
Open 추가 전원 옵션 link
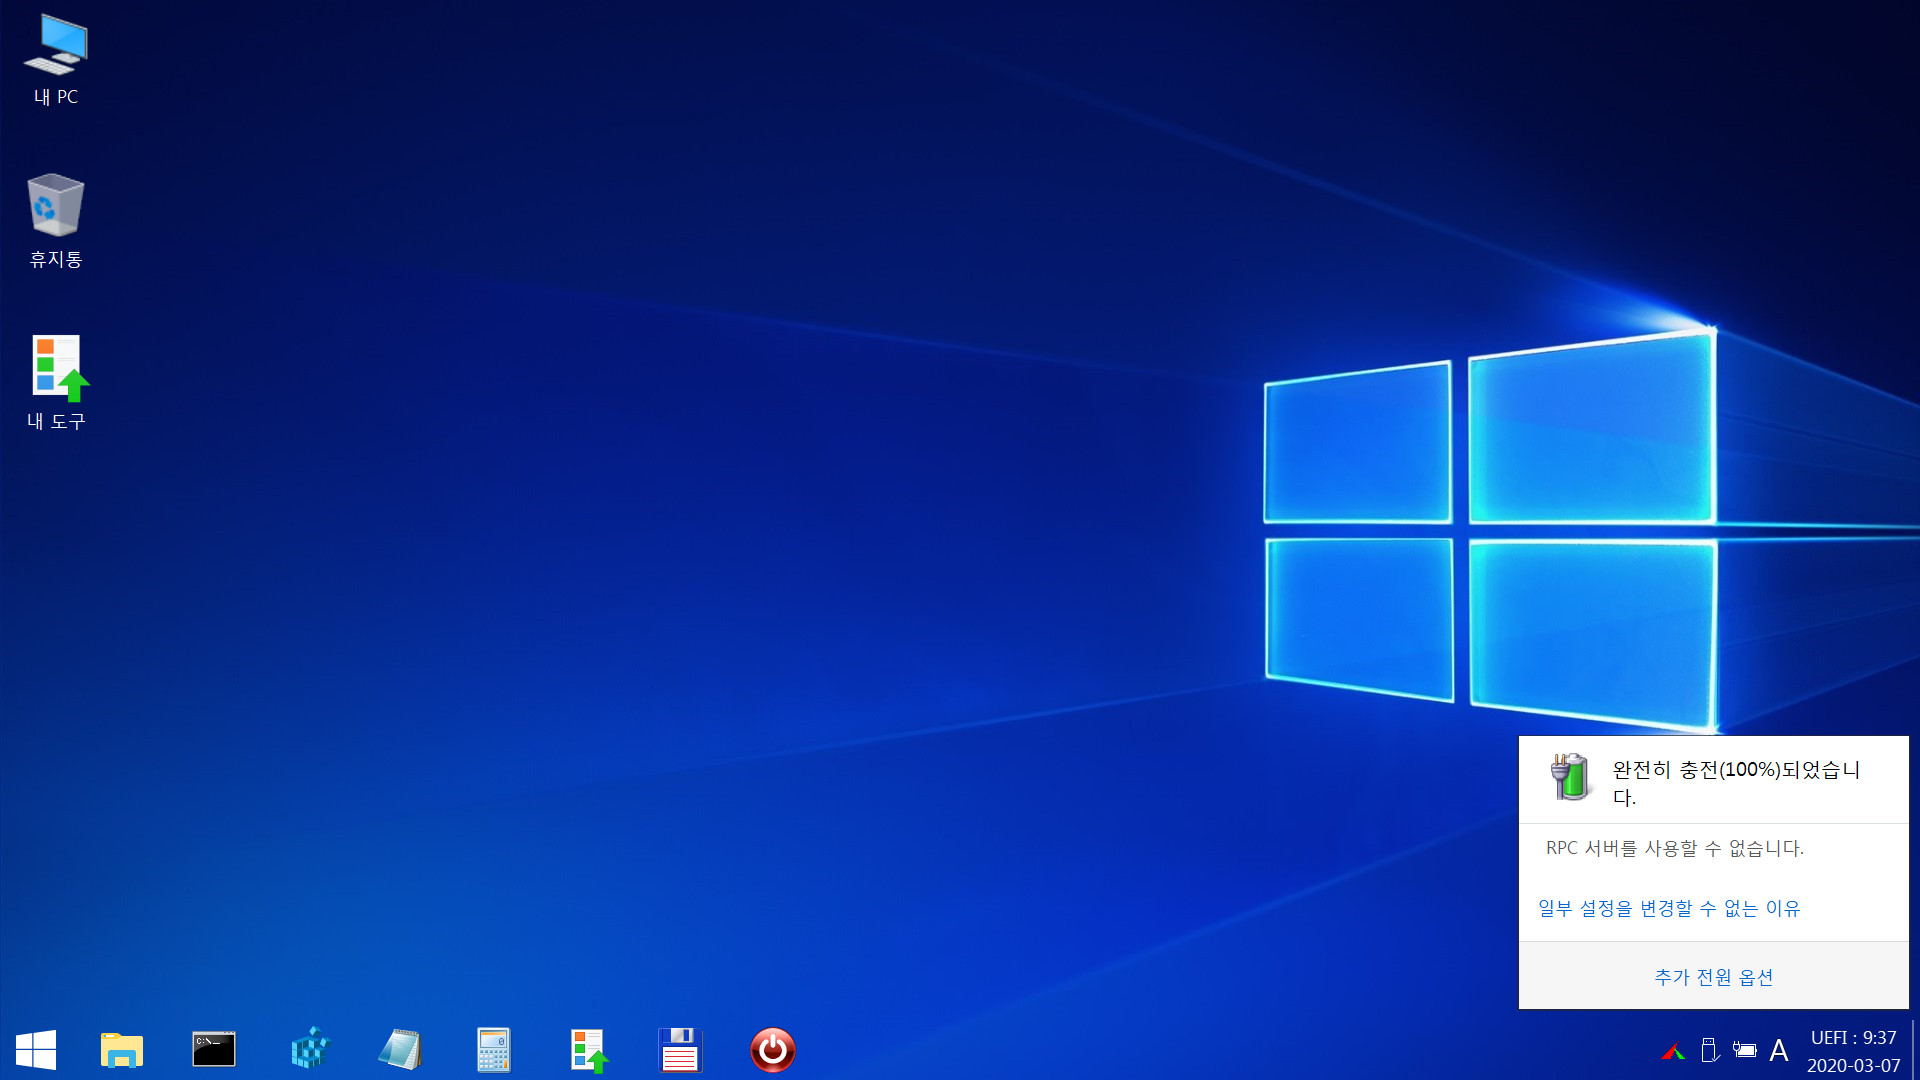(x=1714, y=977)
